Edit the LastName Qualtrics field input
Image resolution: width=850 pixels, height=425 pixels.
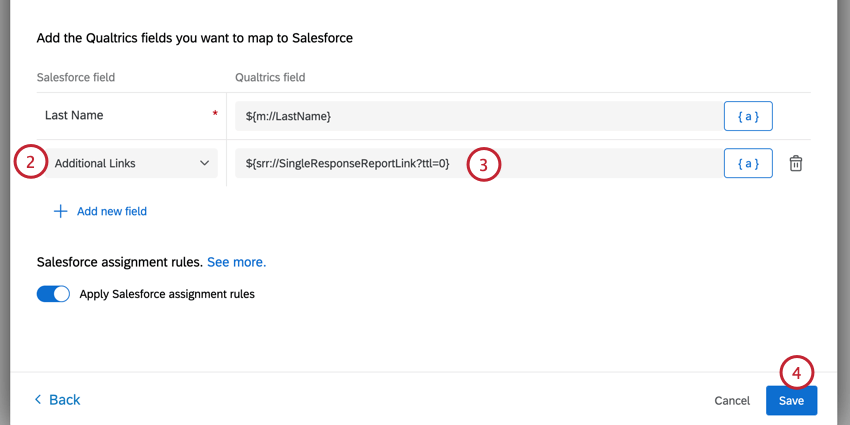click(x=475, y=116)
